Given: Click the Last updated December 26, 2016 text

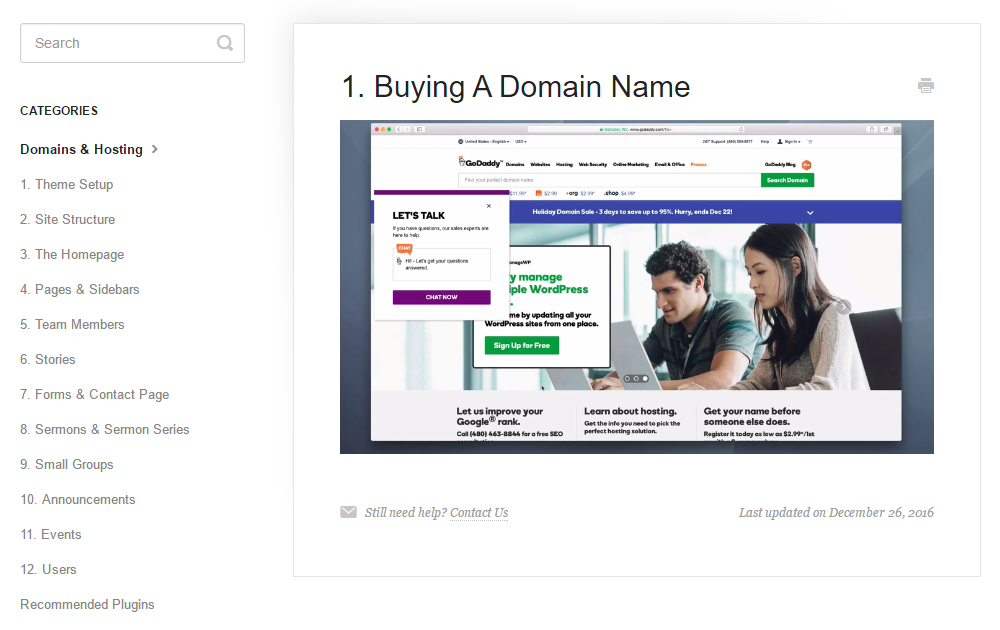Looking at the screenshot, I should click(x=836, y=513).
